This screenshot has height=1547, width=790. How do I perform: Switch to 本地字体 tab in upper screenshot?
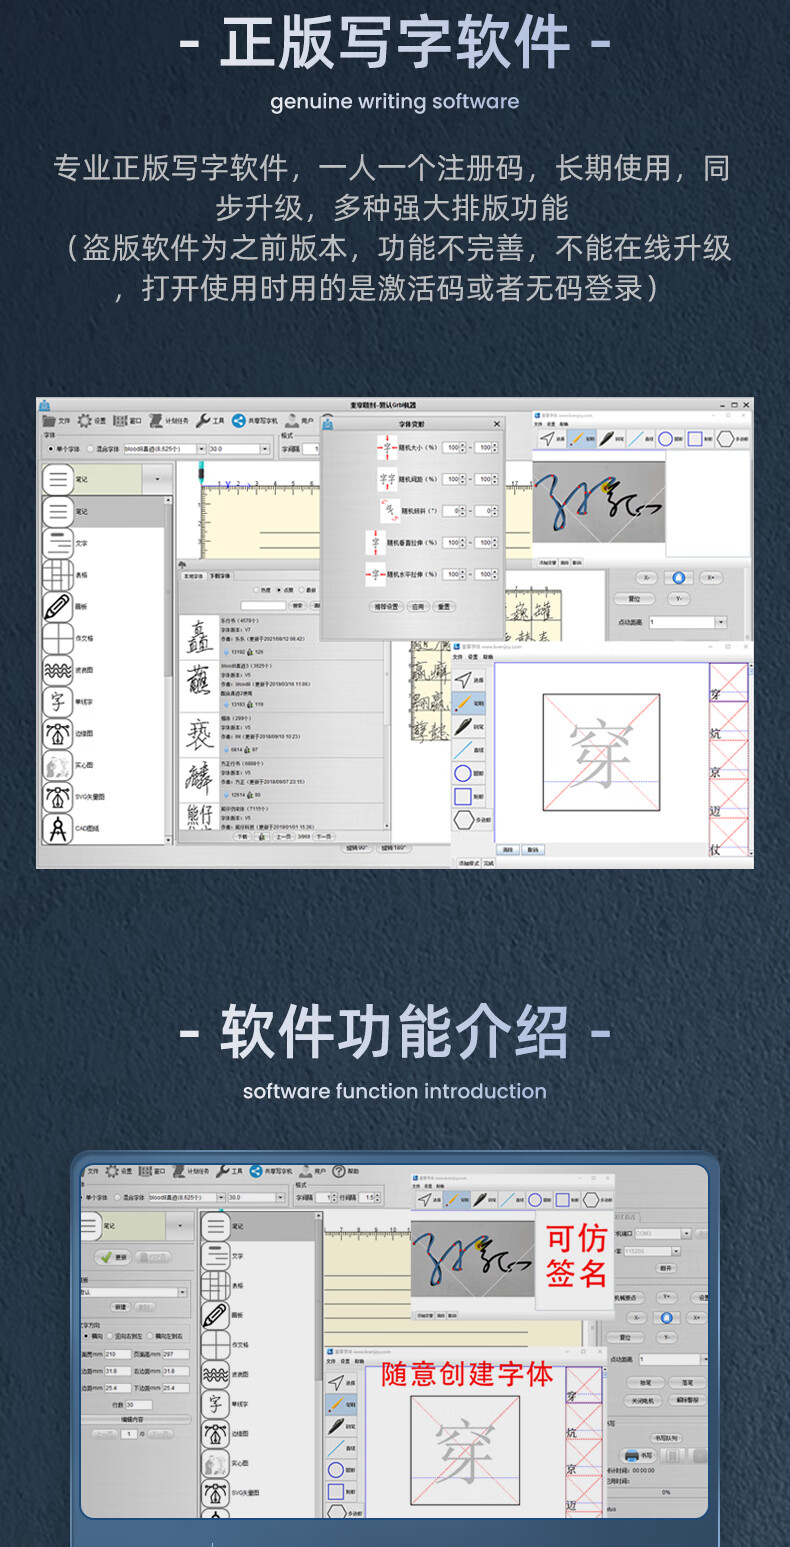193,576
